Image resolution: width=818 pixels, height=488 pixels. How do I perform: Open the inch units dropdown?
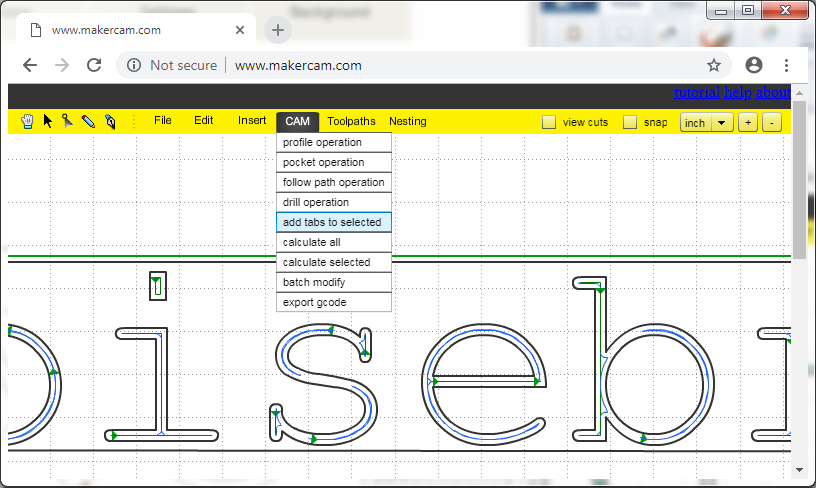[707, 123]
